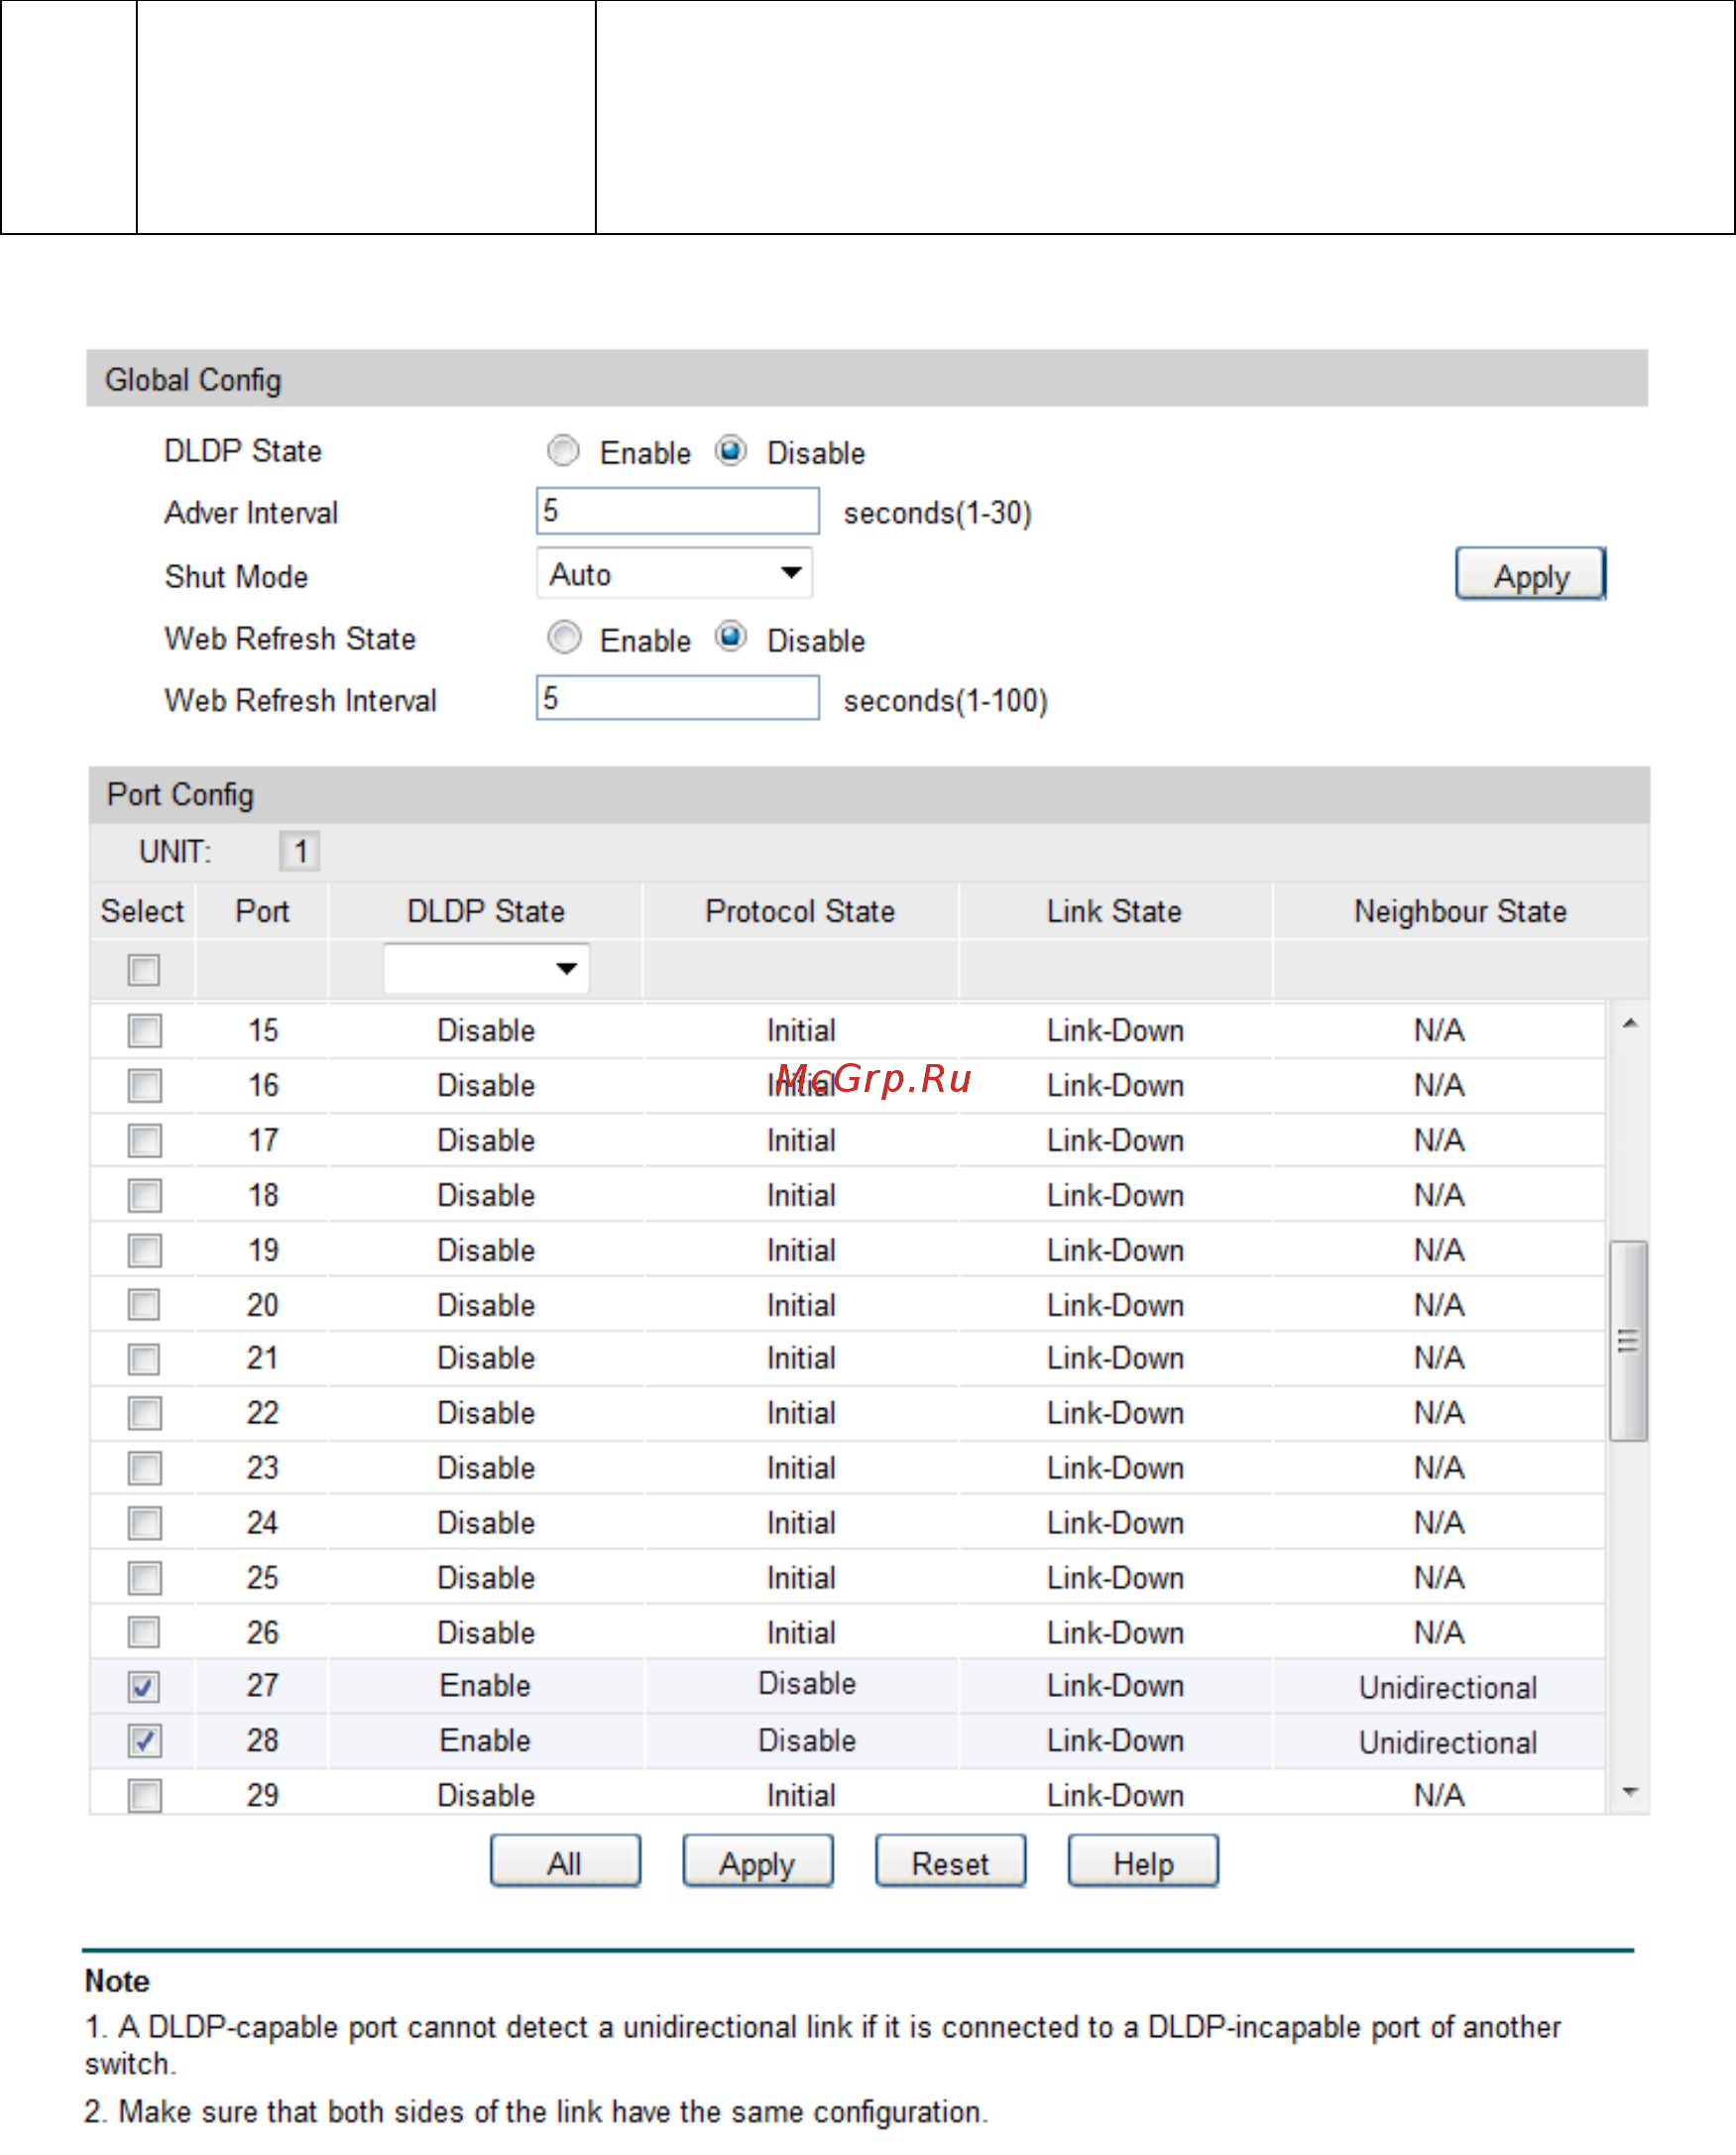Click DLDP State column header in table

pos(486,911)
